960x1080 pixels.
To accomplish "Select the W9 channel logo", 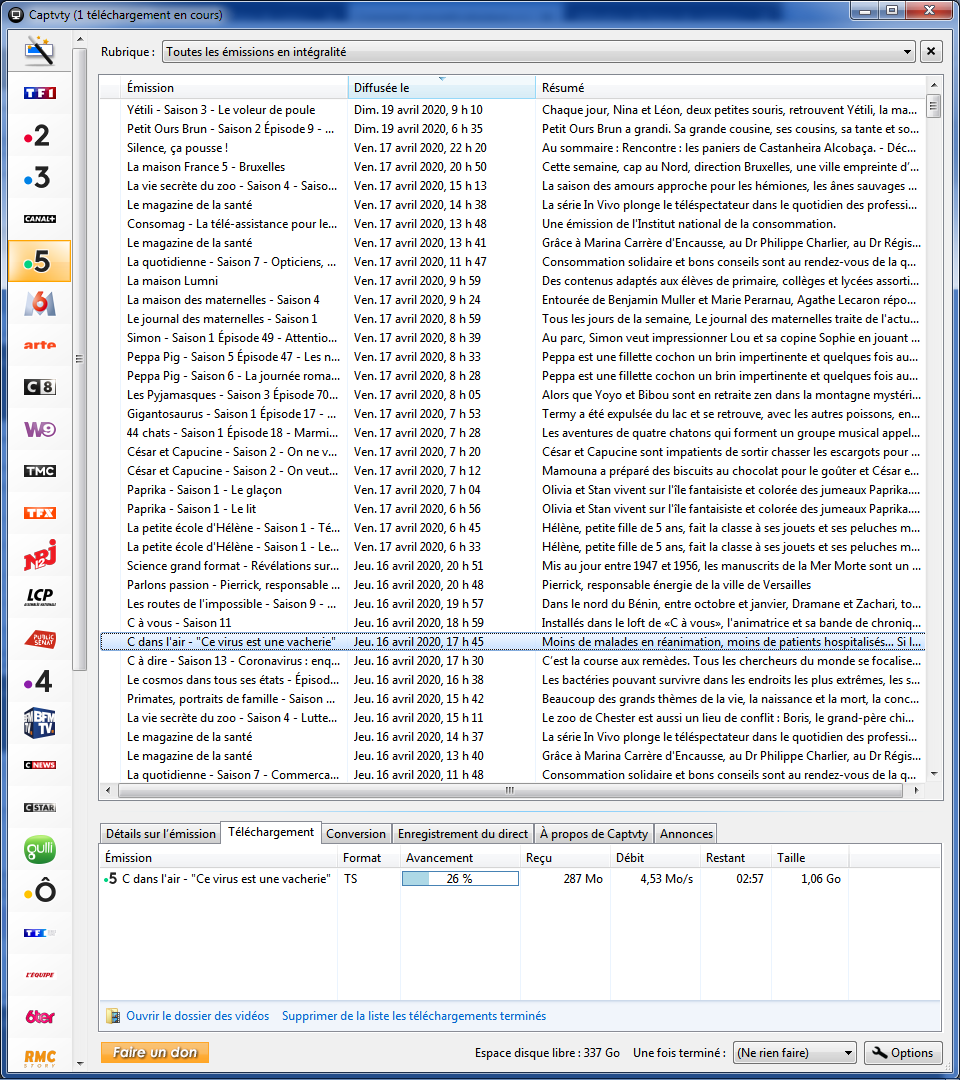I will 39,429.
